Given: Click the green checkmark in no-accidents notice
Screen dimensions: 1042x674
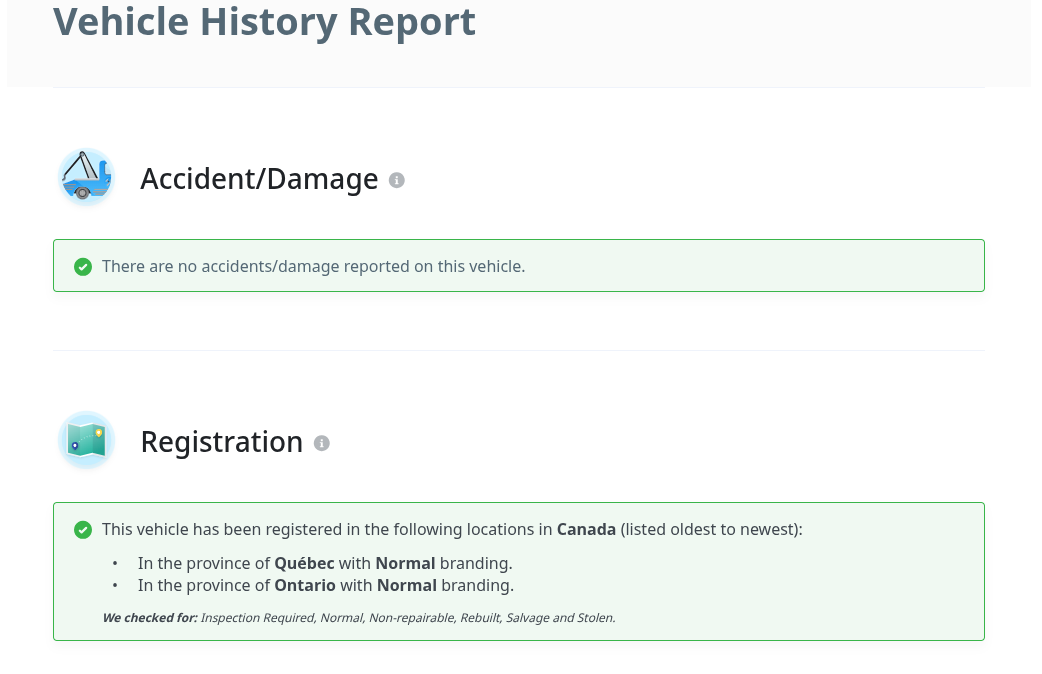Looking at the screenshot, I should pyautogui.click(x=83, y=266).
